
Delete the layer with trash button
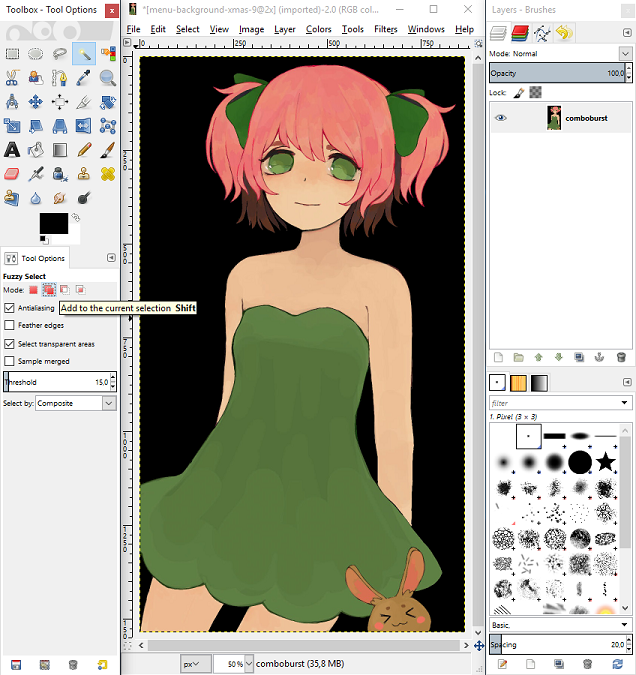[621, 357]
